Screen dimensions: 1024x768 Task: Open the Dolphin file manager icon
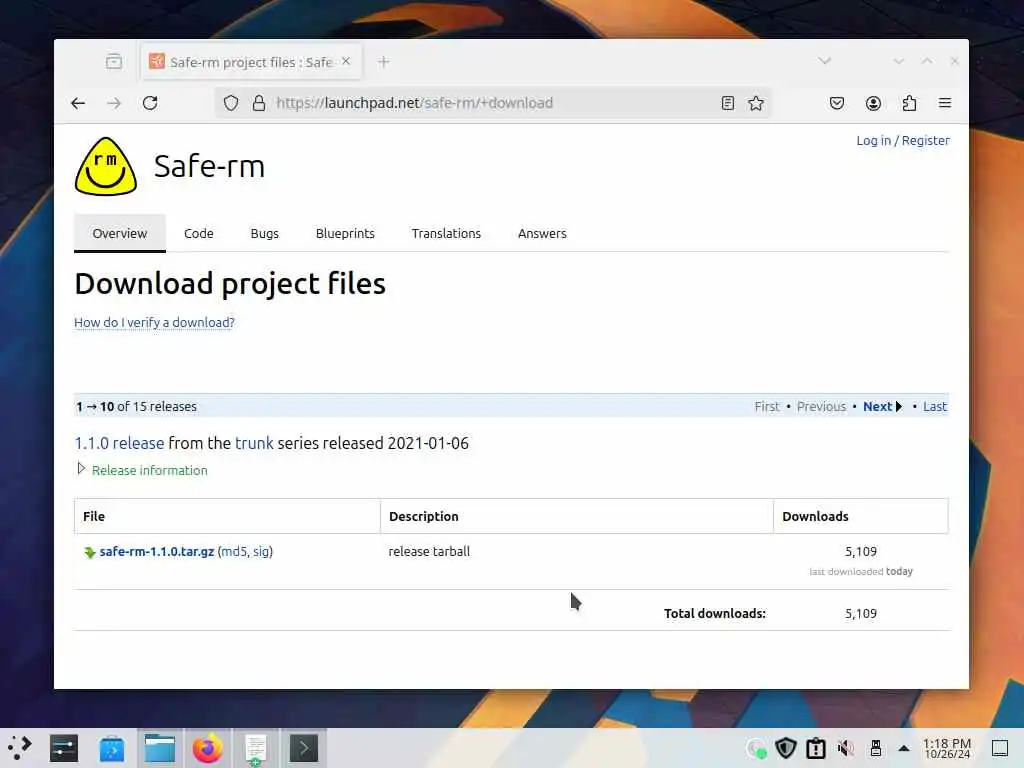click(160, 748)
